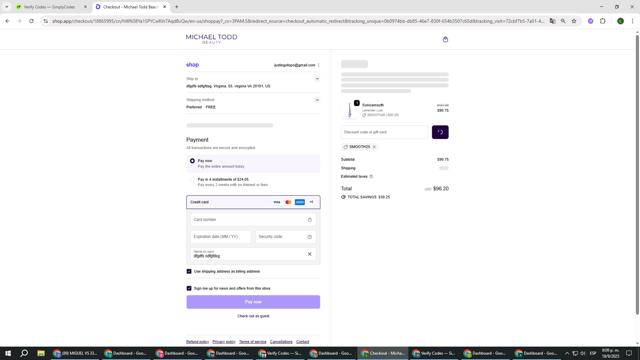Select Pay in 4 installments option
Image resolution: width=640 pixels, height=360 pixels.
(192, 180)
